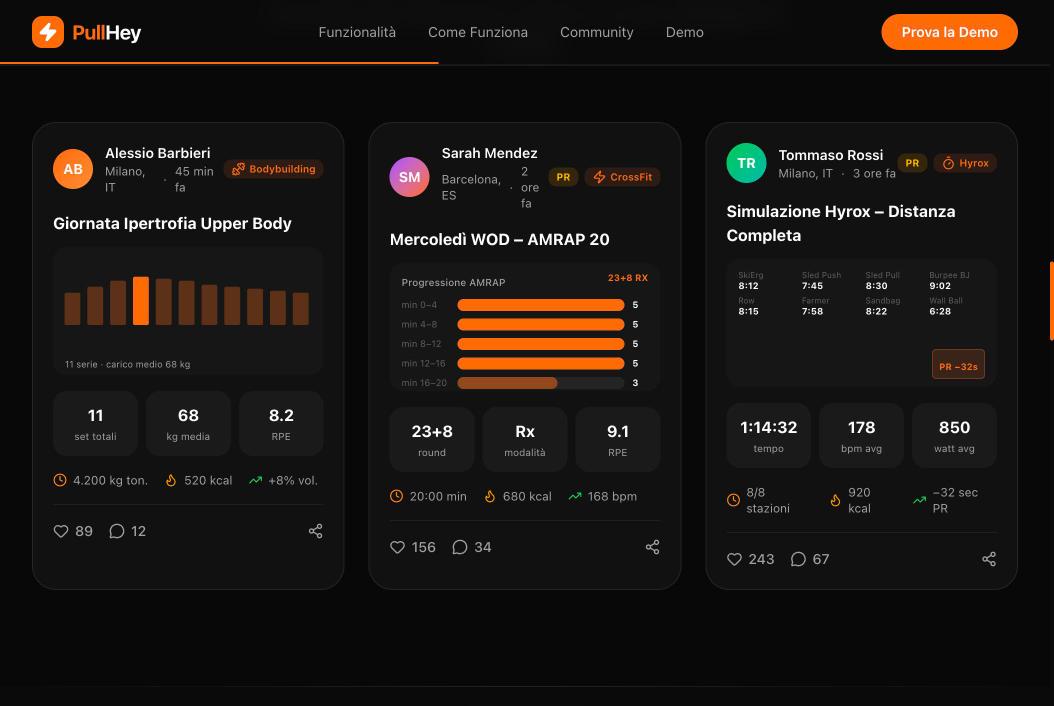Screen dimensions: 1054x706
Task: Share Alessio Barbieri's Upper Body workout
Action: point(315,531)
